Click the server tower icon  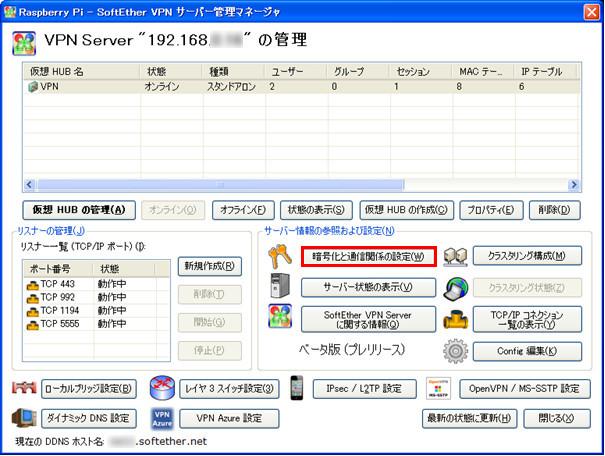pyautogui.click(x=280, y=285)
